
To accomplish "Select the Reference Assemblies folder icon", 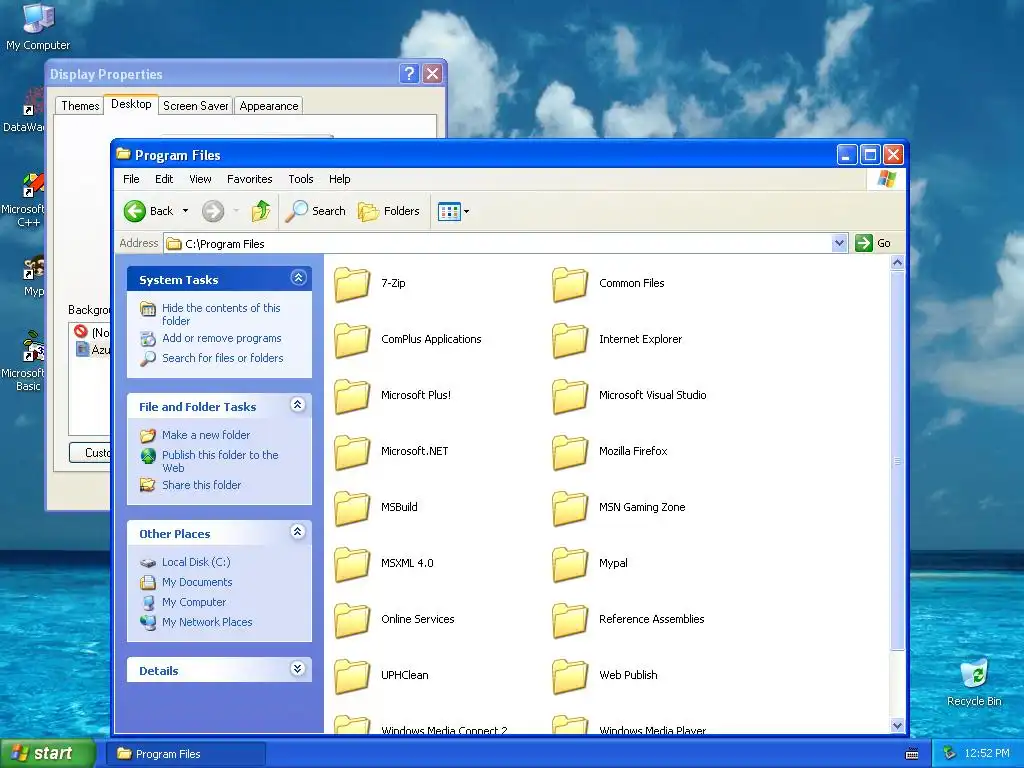I will pos(570,620).
